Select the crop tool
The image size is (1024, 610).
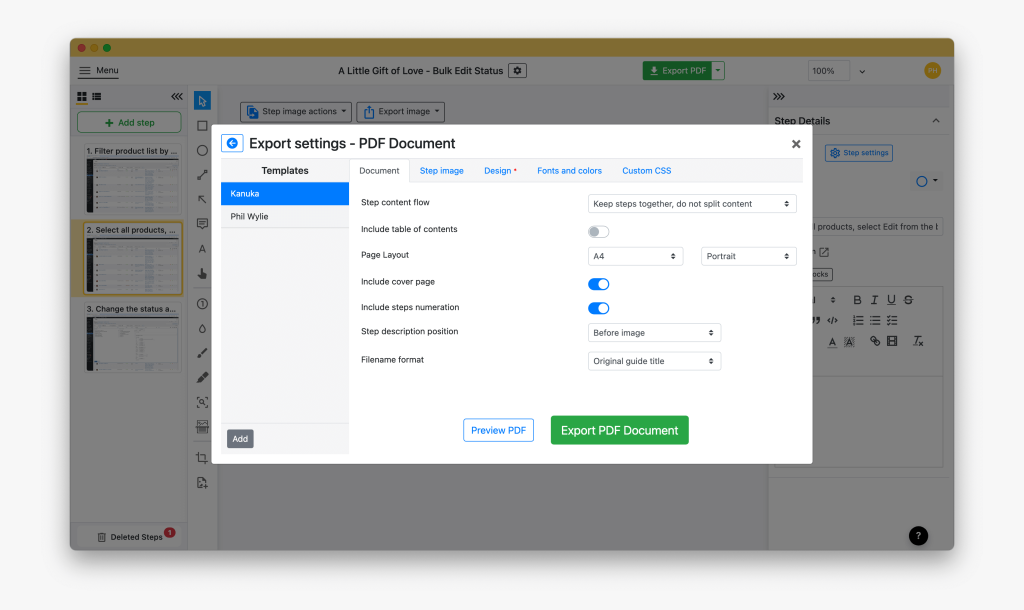coord(202,458)
